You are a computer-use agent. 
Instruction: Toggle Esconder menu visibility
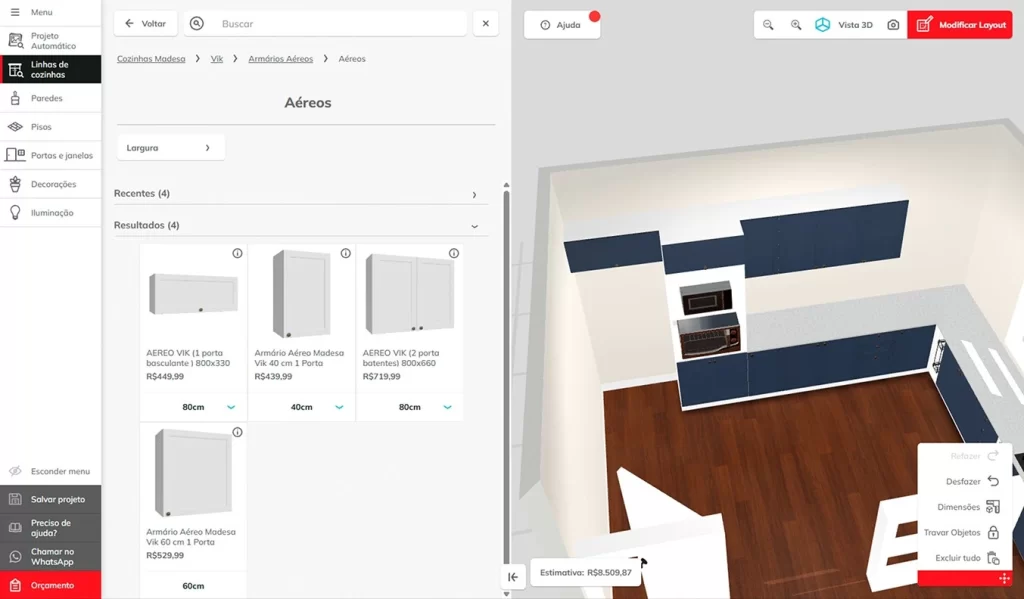(50, 471)
